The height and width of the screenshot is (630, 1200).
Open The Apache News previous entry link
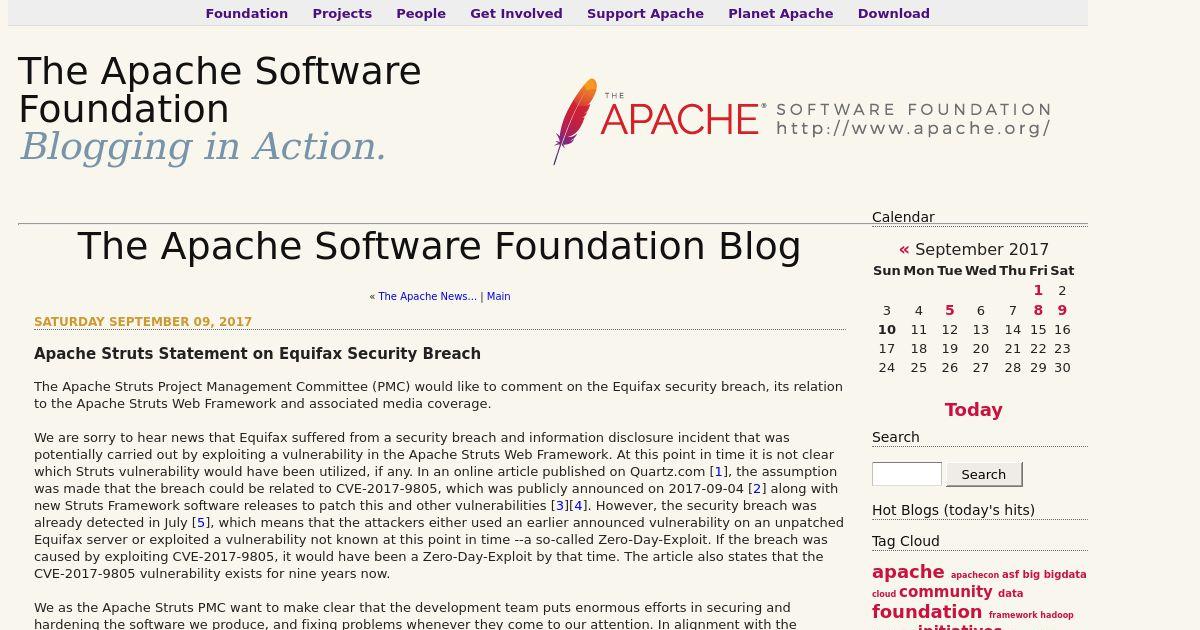[427, 297]
